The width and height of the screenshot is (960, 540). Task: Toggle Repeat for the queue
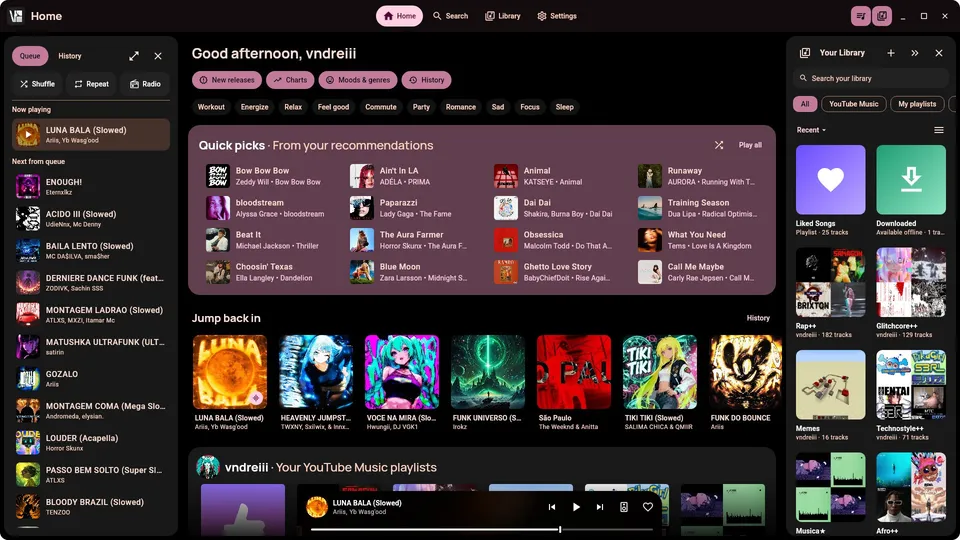pos(92,84)
